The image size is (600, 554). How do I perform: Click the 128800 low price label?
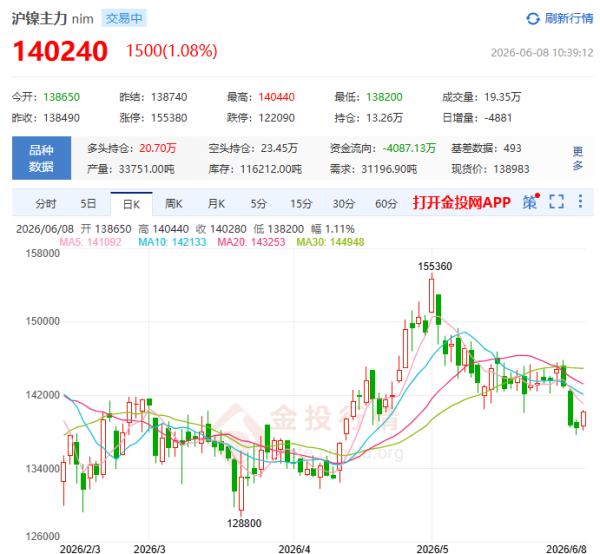(x=244, y=523)
